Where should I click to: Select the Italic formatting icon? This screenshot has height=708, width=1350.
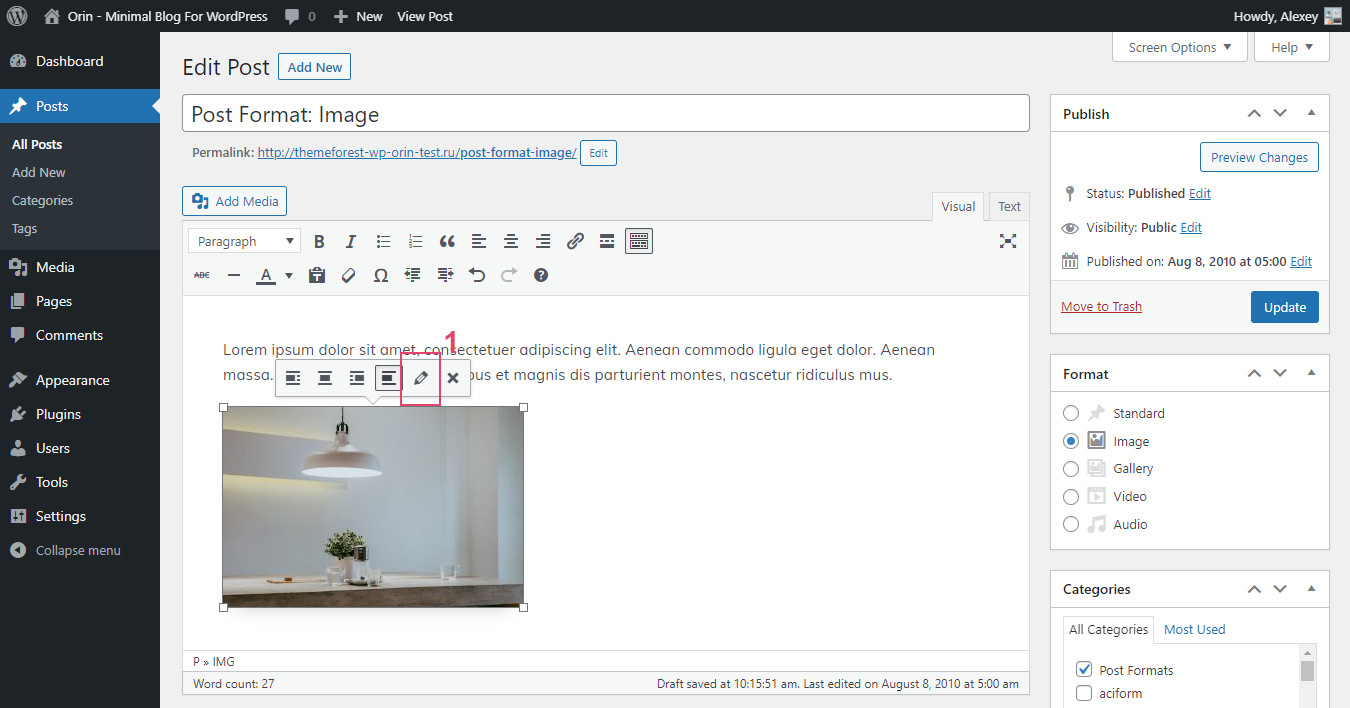pos(351,240)
